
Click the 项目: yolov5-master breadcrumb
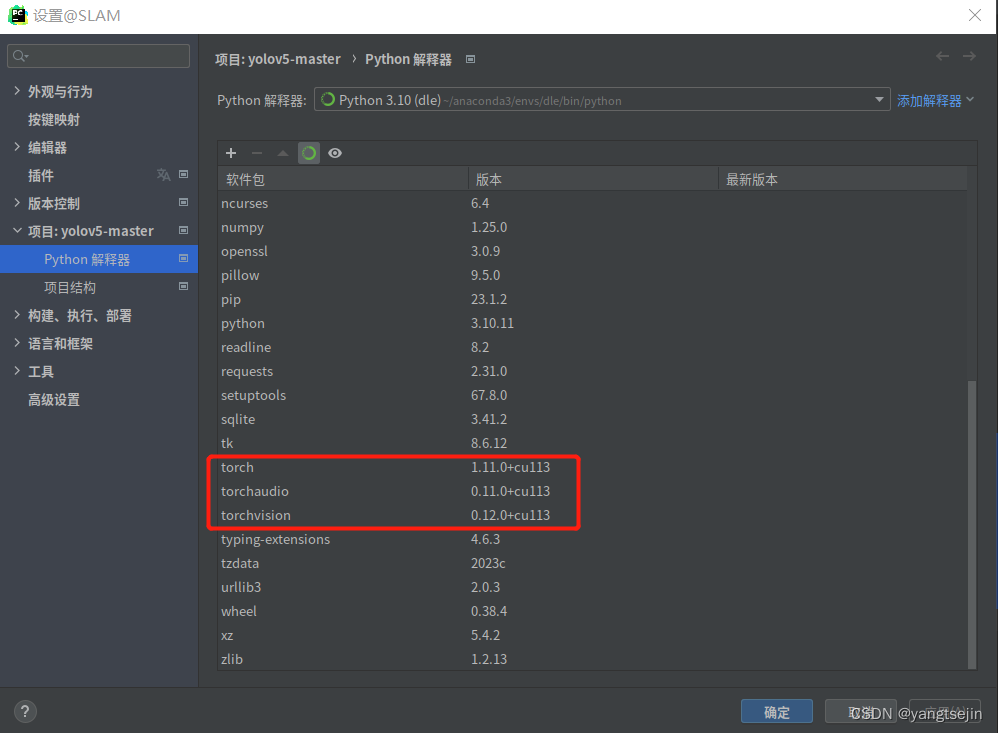click(278, 59)
